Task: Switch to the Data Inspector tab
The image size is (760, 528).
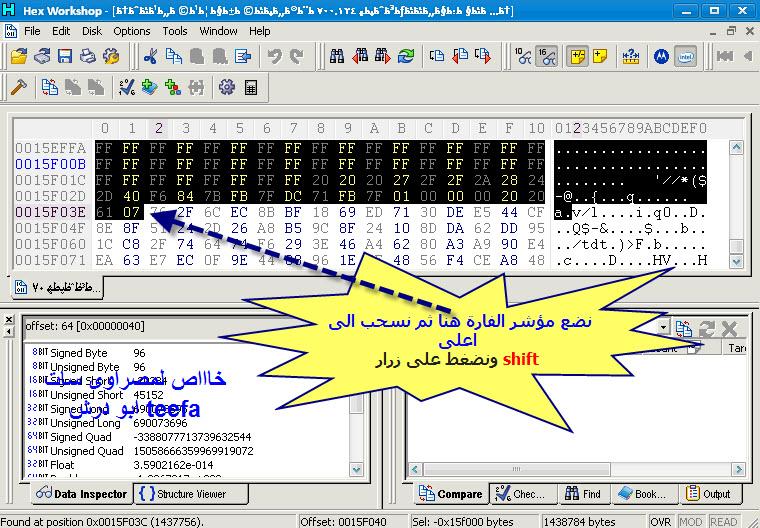Action: (81, 494)
